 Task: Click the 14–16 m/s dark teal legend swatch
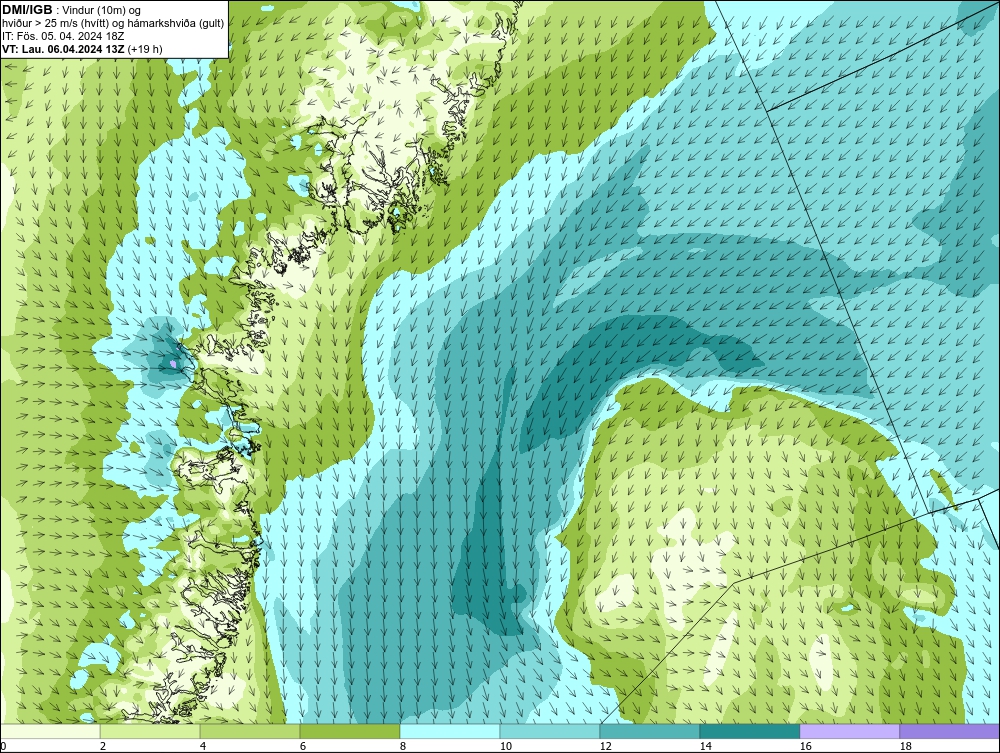click(749, 731)
